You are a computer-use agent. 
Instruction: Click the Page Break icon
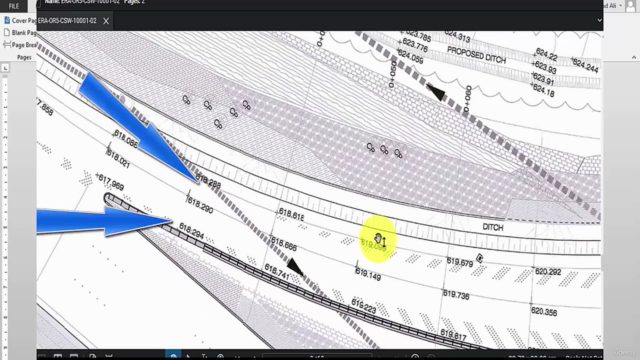pyautogui.click(x=7, y=44)
